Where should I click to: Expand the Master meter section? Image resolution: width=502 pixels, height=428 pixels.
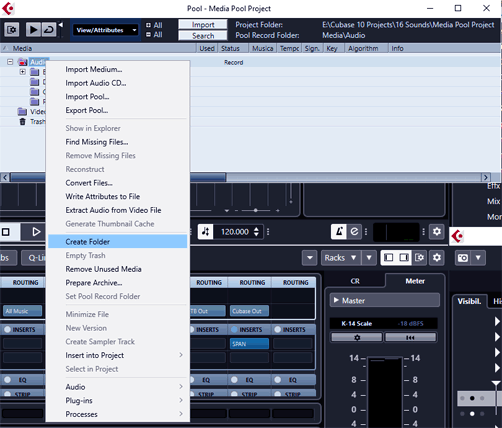click(x=385, y=300)
